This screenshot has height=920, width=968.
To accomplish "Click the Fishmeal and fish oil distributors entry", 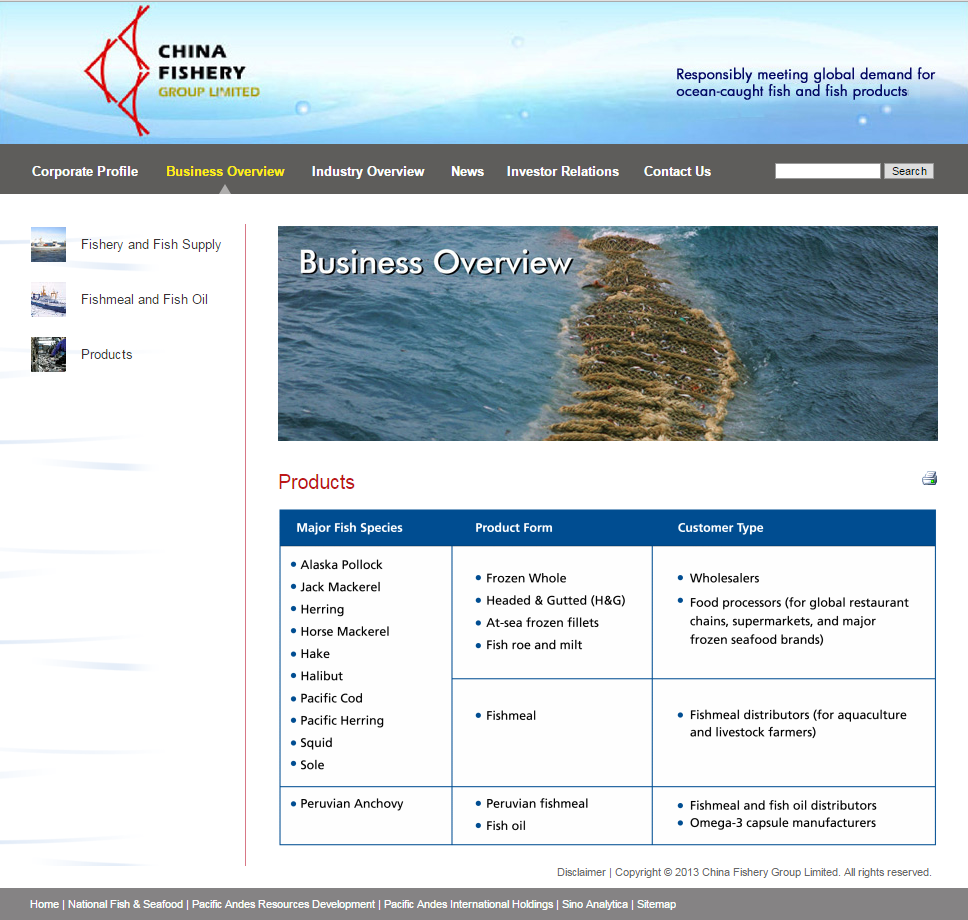I will pyautogui.click(x=783, y=805).
